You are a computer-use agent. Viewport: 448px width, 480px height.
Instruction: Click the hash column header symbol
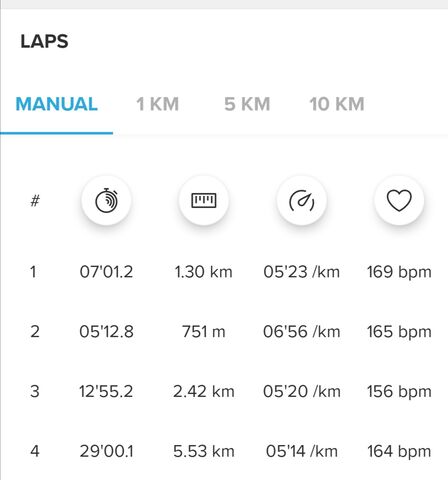coord(35,201)
